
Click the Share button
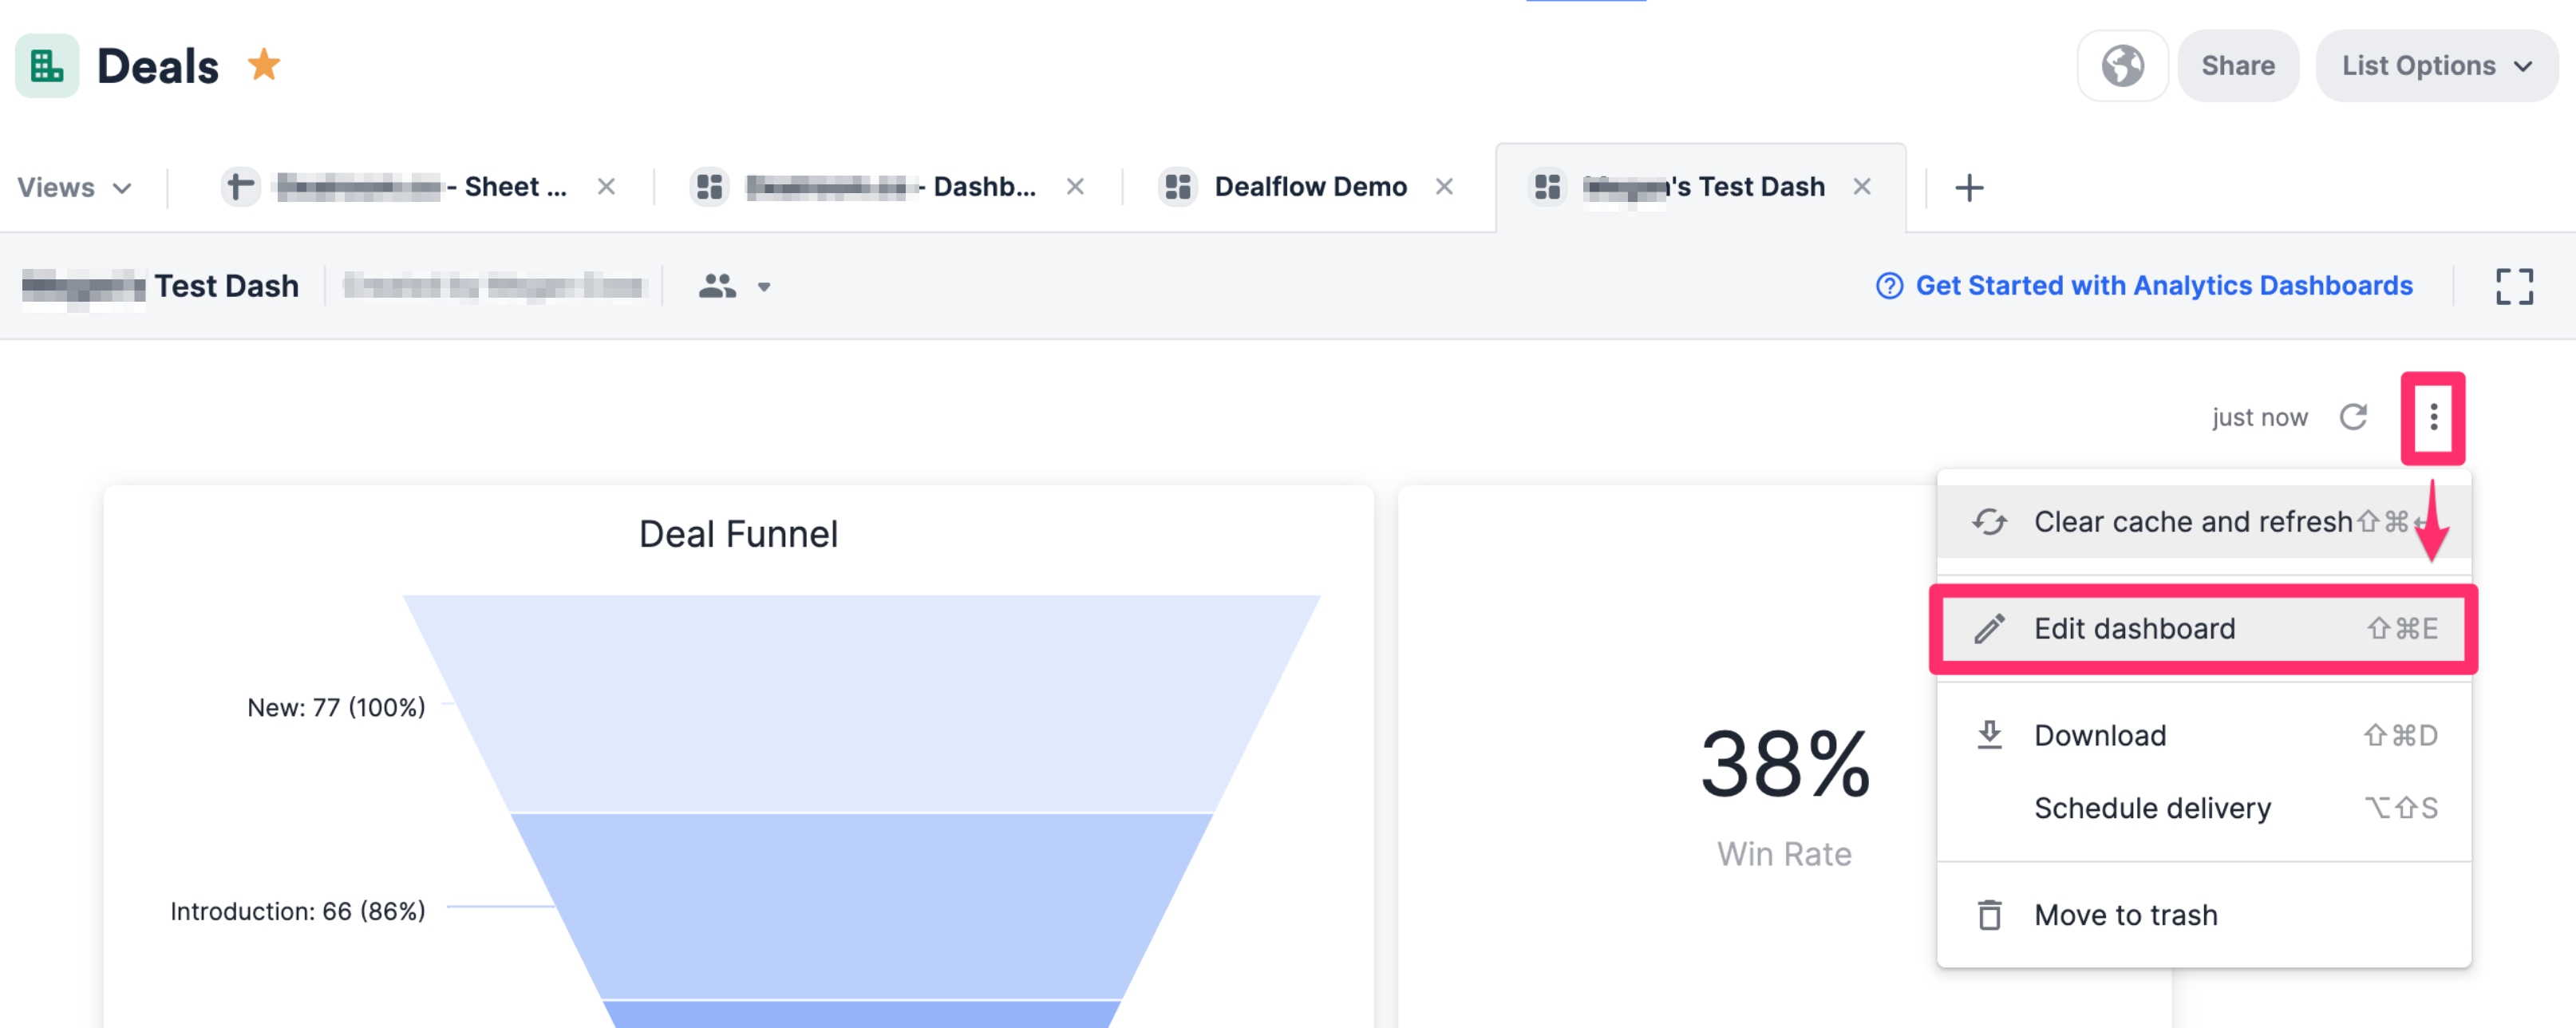[2238, 65]
